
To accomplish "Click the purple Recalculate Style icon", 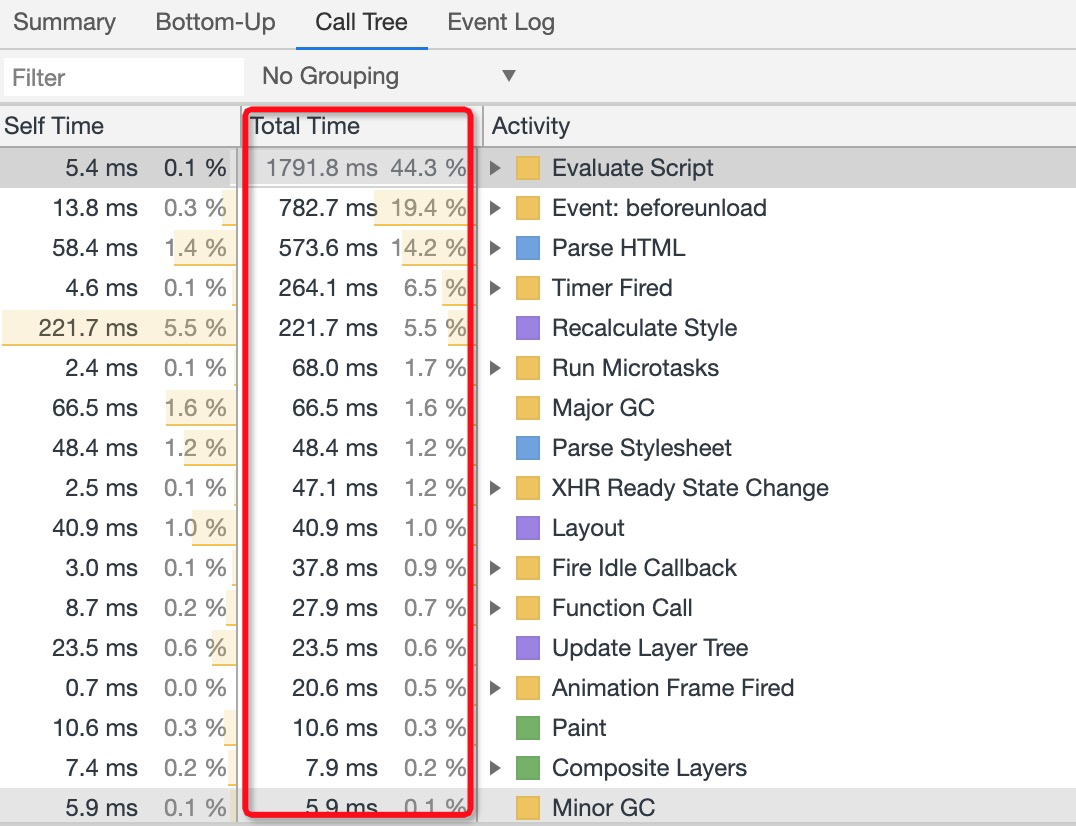I will (x=528, y=328).
